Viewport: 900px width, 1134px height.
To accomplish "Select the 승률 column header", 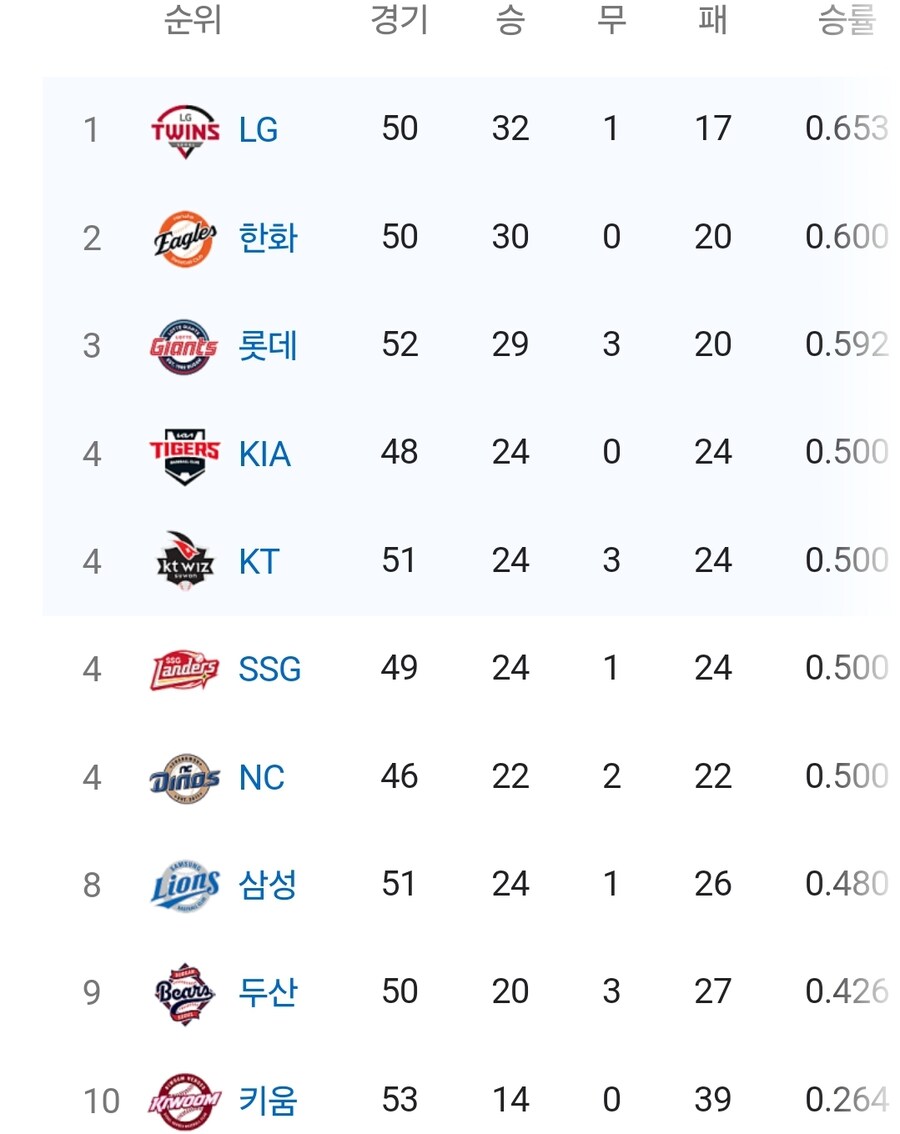I will pyautogui.click(x=846, y=20).
